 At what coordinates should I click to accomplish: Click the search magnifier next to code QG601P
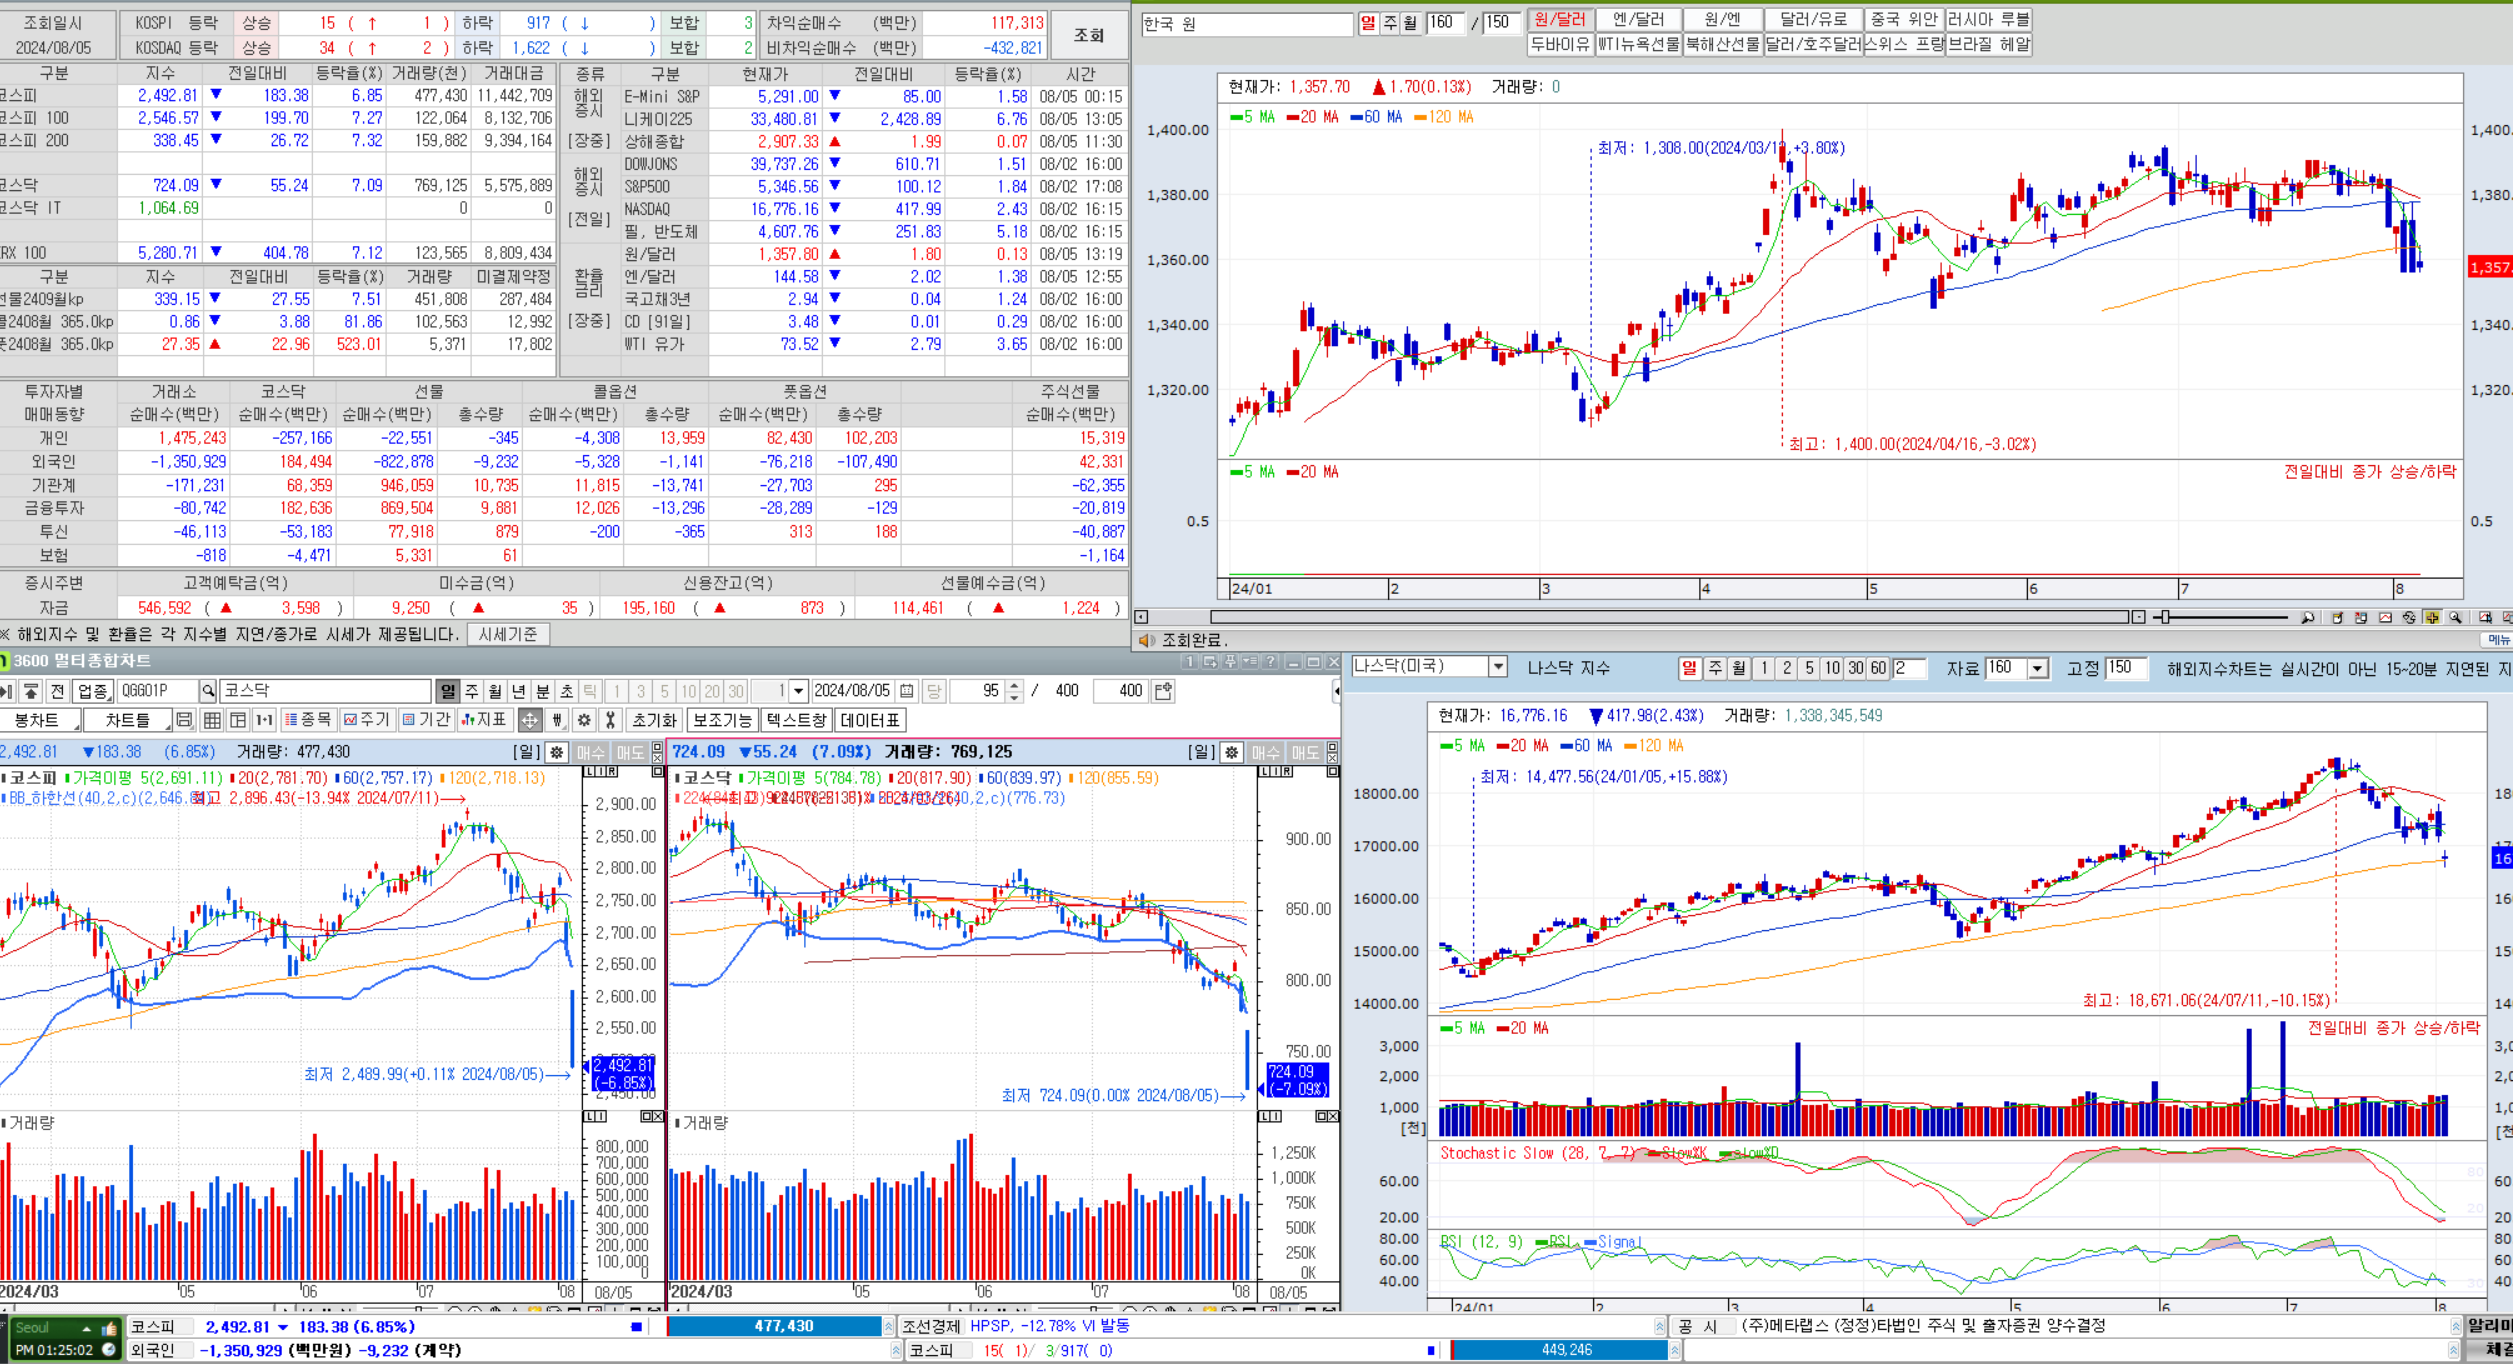tap(208, 691)
